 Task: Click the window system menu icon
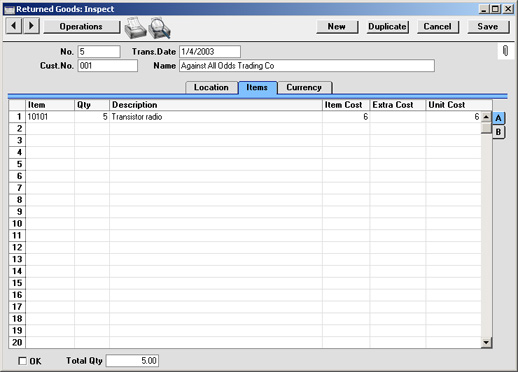tap(10, 9)
